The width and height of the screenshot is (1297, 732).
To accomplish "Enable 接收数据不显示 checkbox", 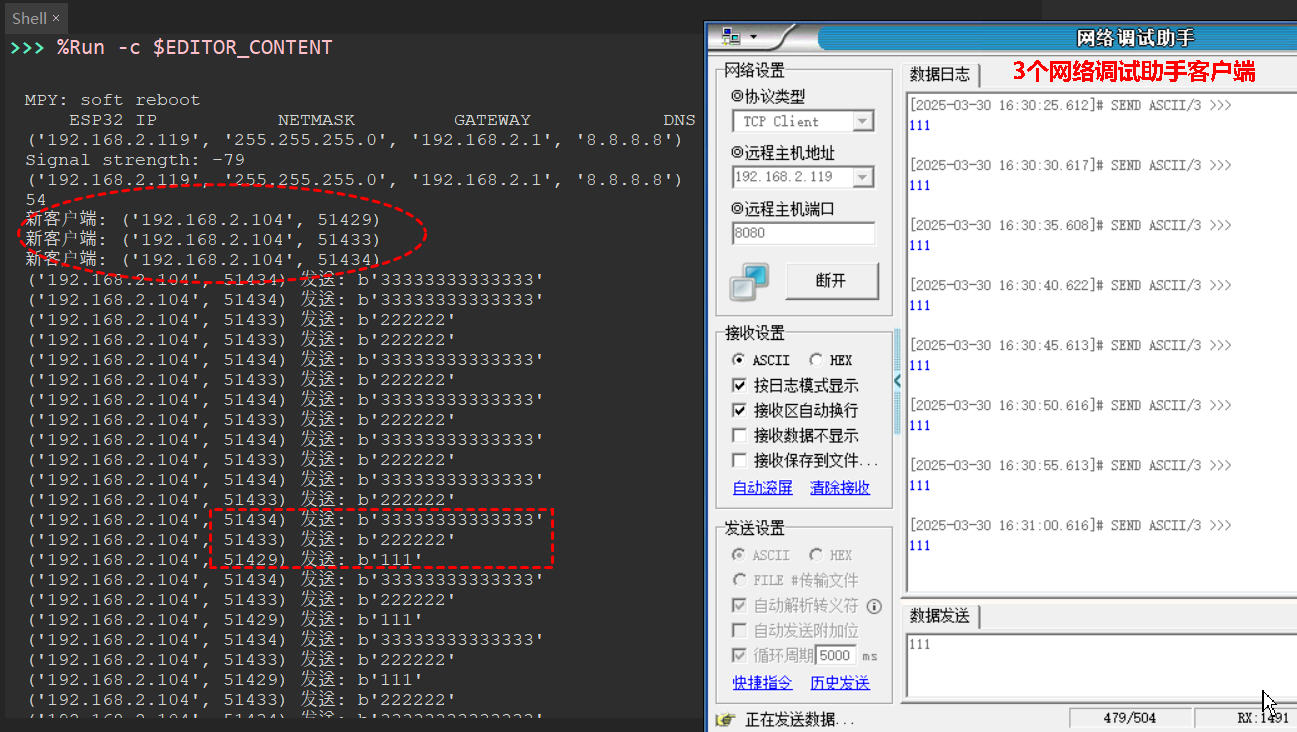I will coord(739,435).
